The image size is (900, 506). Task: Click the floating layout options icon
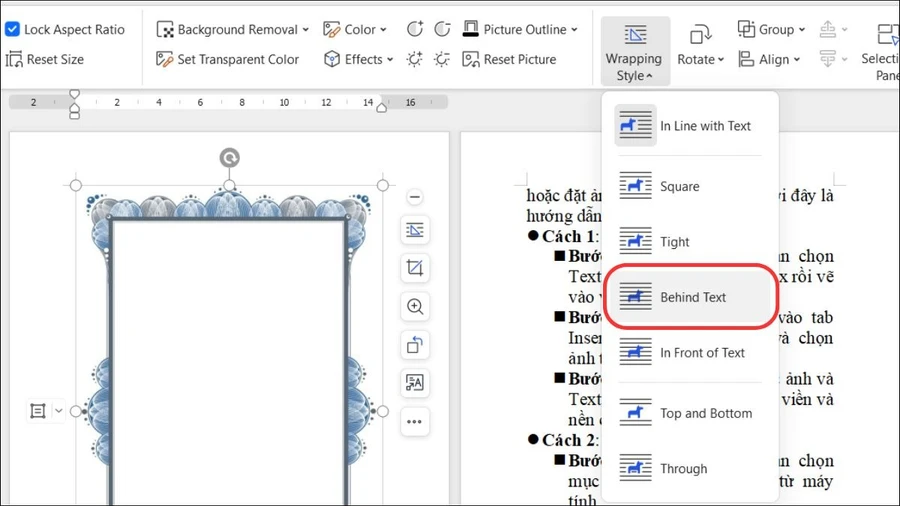coord(414,231)
